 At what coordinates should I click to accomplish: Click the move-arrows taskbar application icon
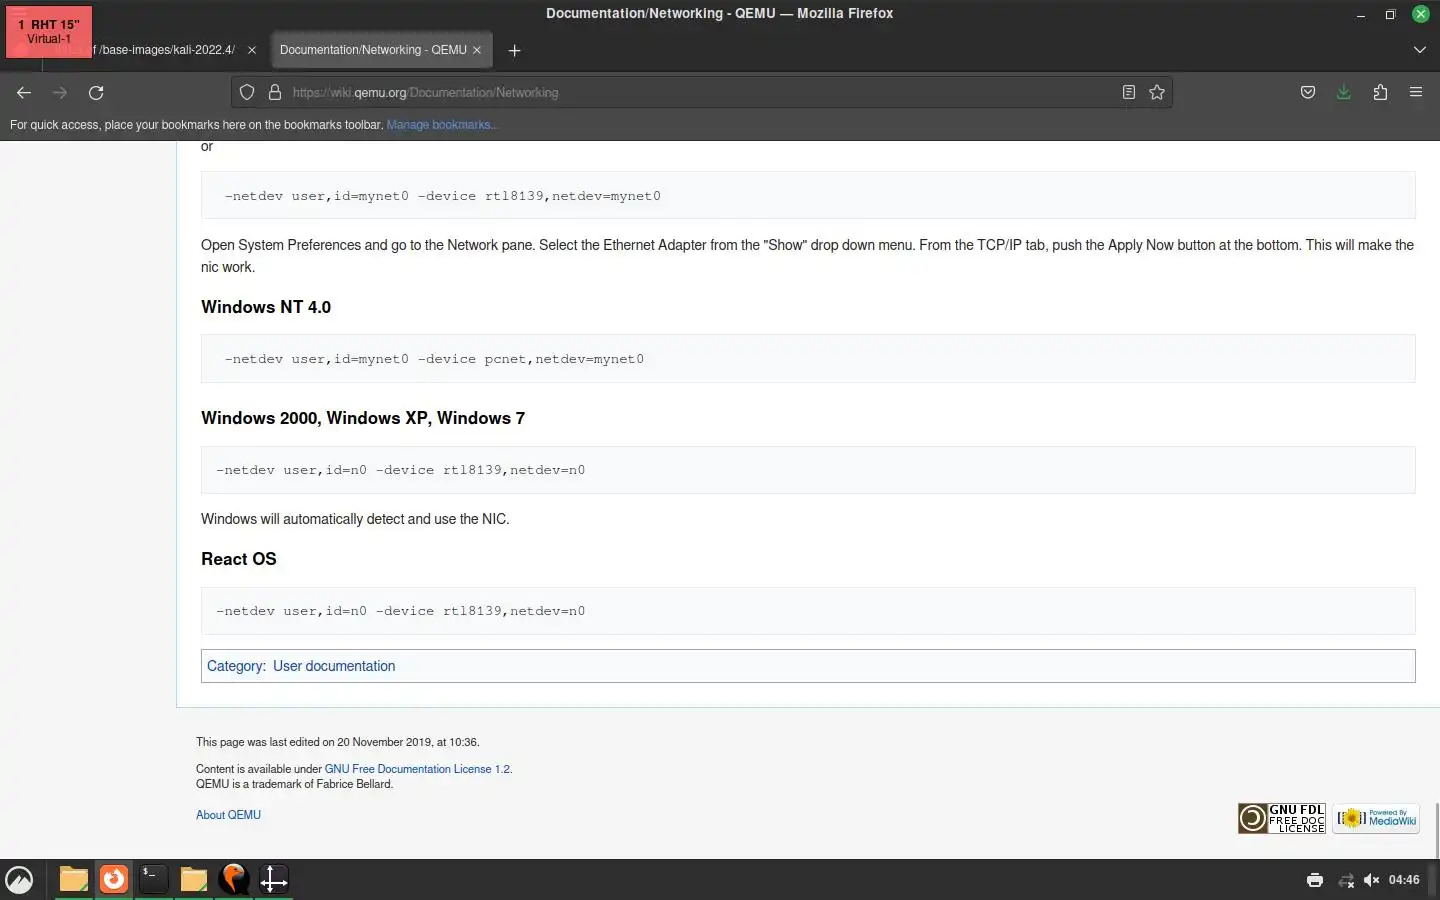click(x=273, y=879)
